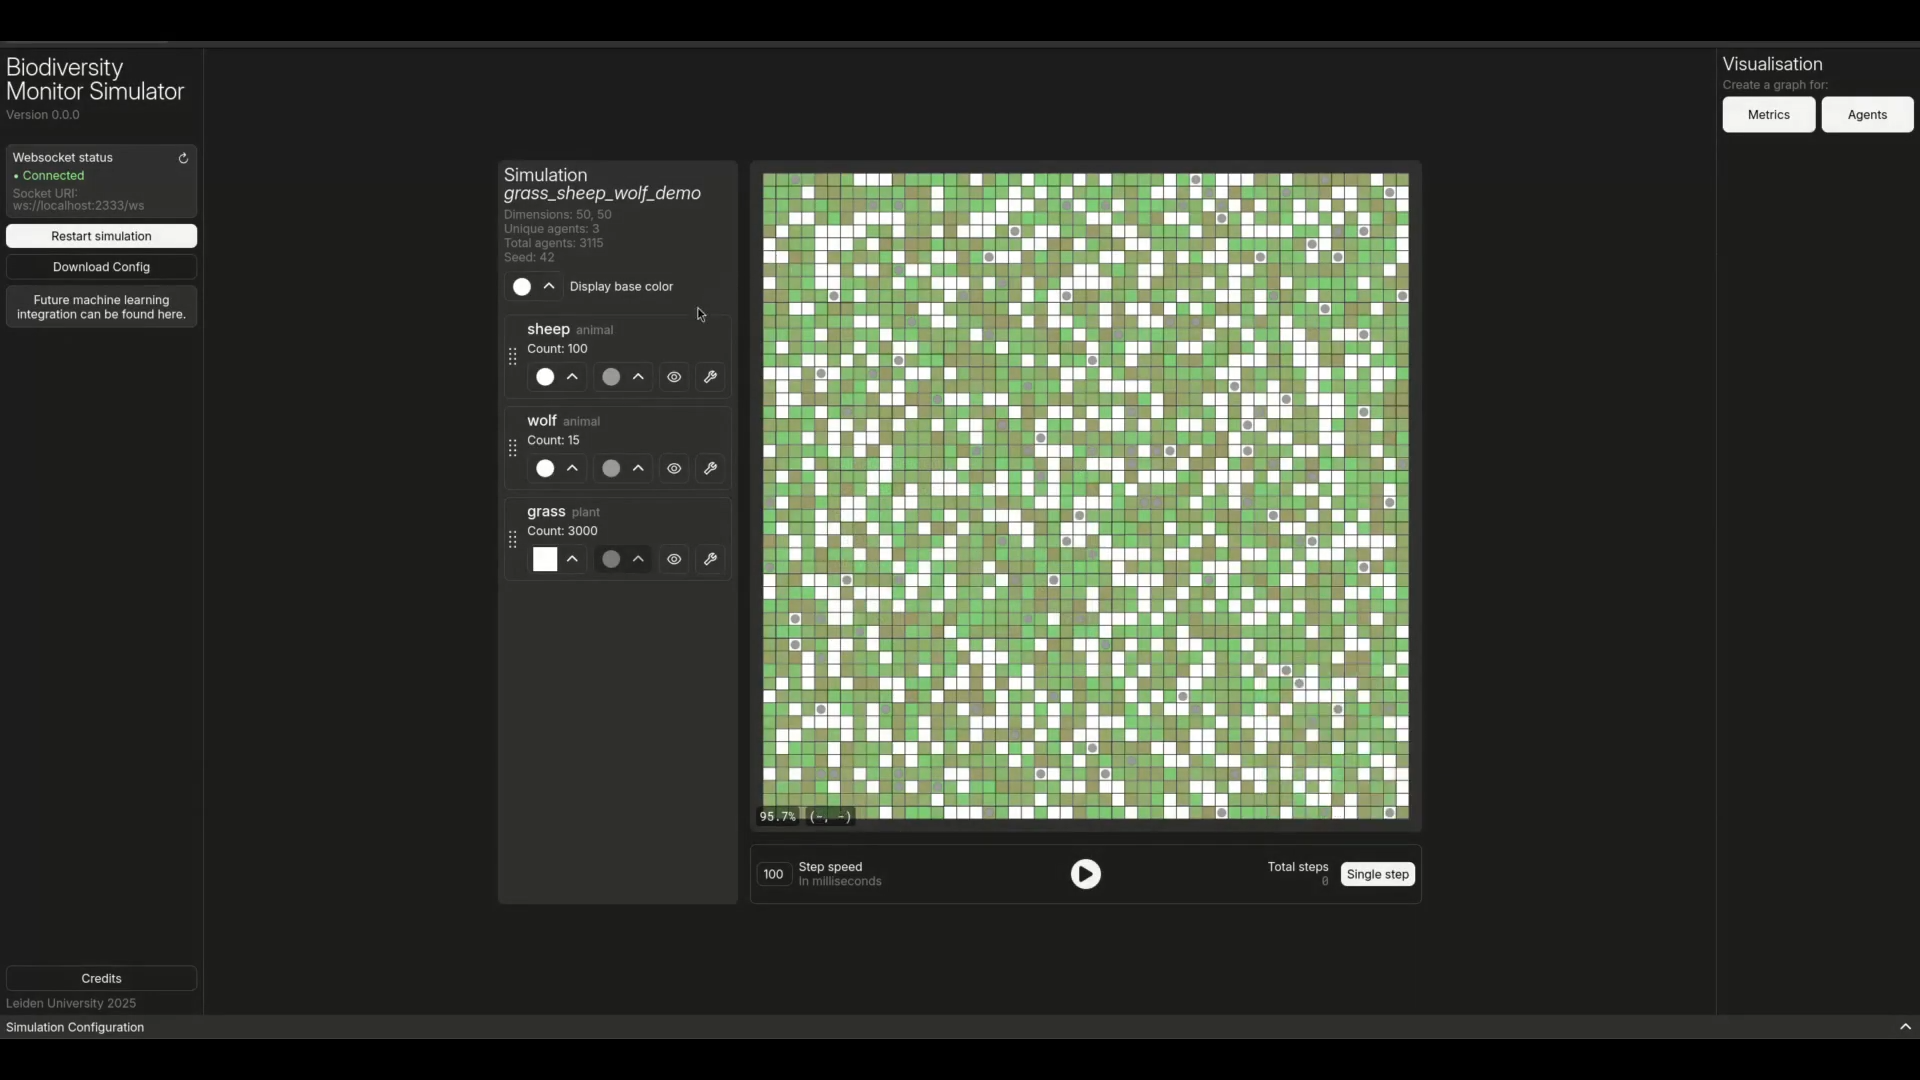Click the 'Count: 3000' text
1920x1080 pixels.
pyautogui.click(x=562, y=531)
